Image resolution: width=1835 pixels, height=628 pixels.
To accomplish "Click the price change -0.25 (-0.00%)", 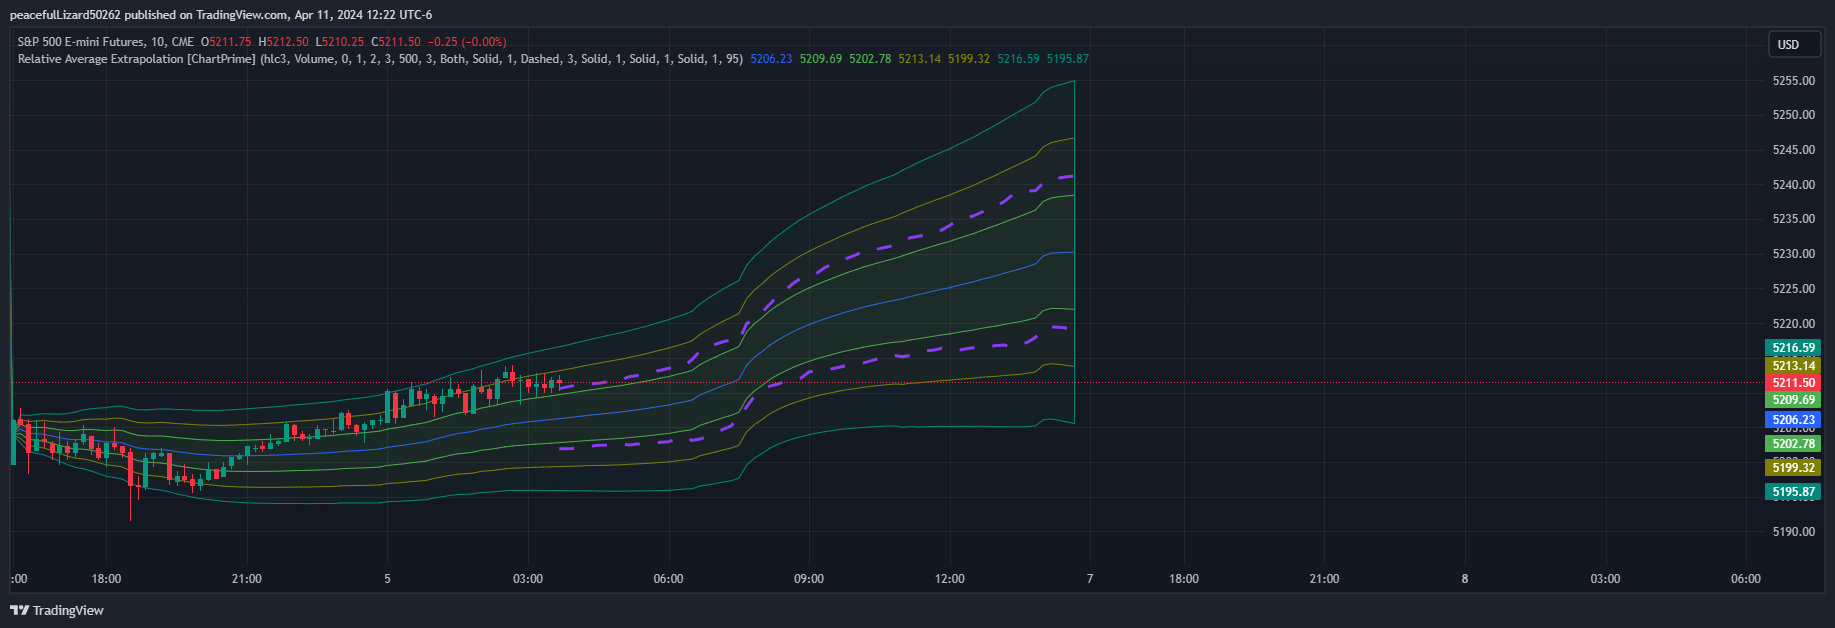I will pos(467,42).
